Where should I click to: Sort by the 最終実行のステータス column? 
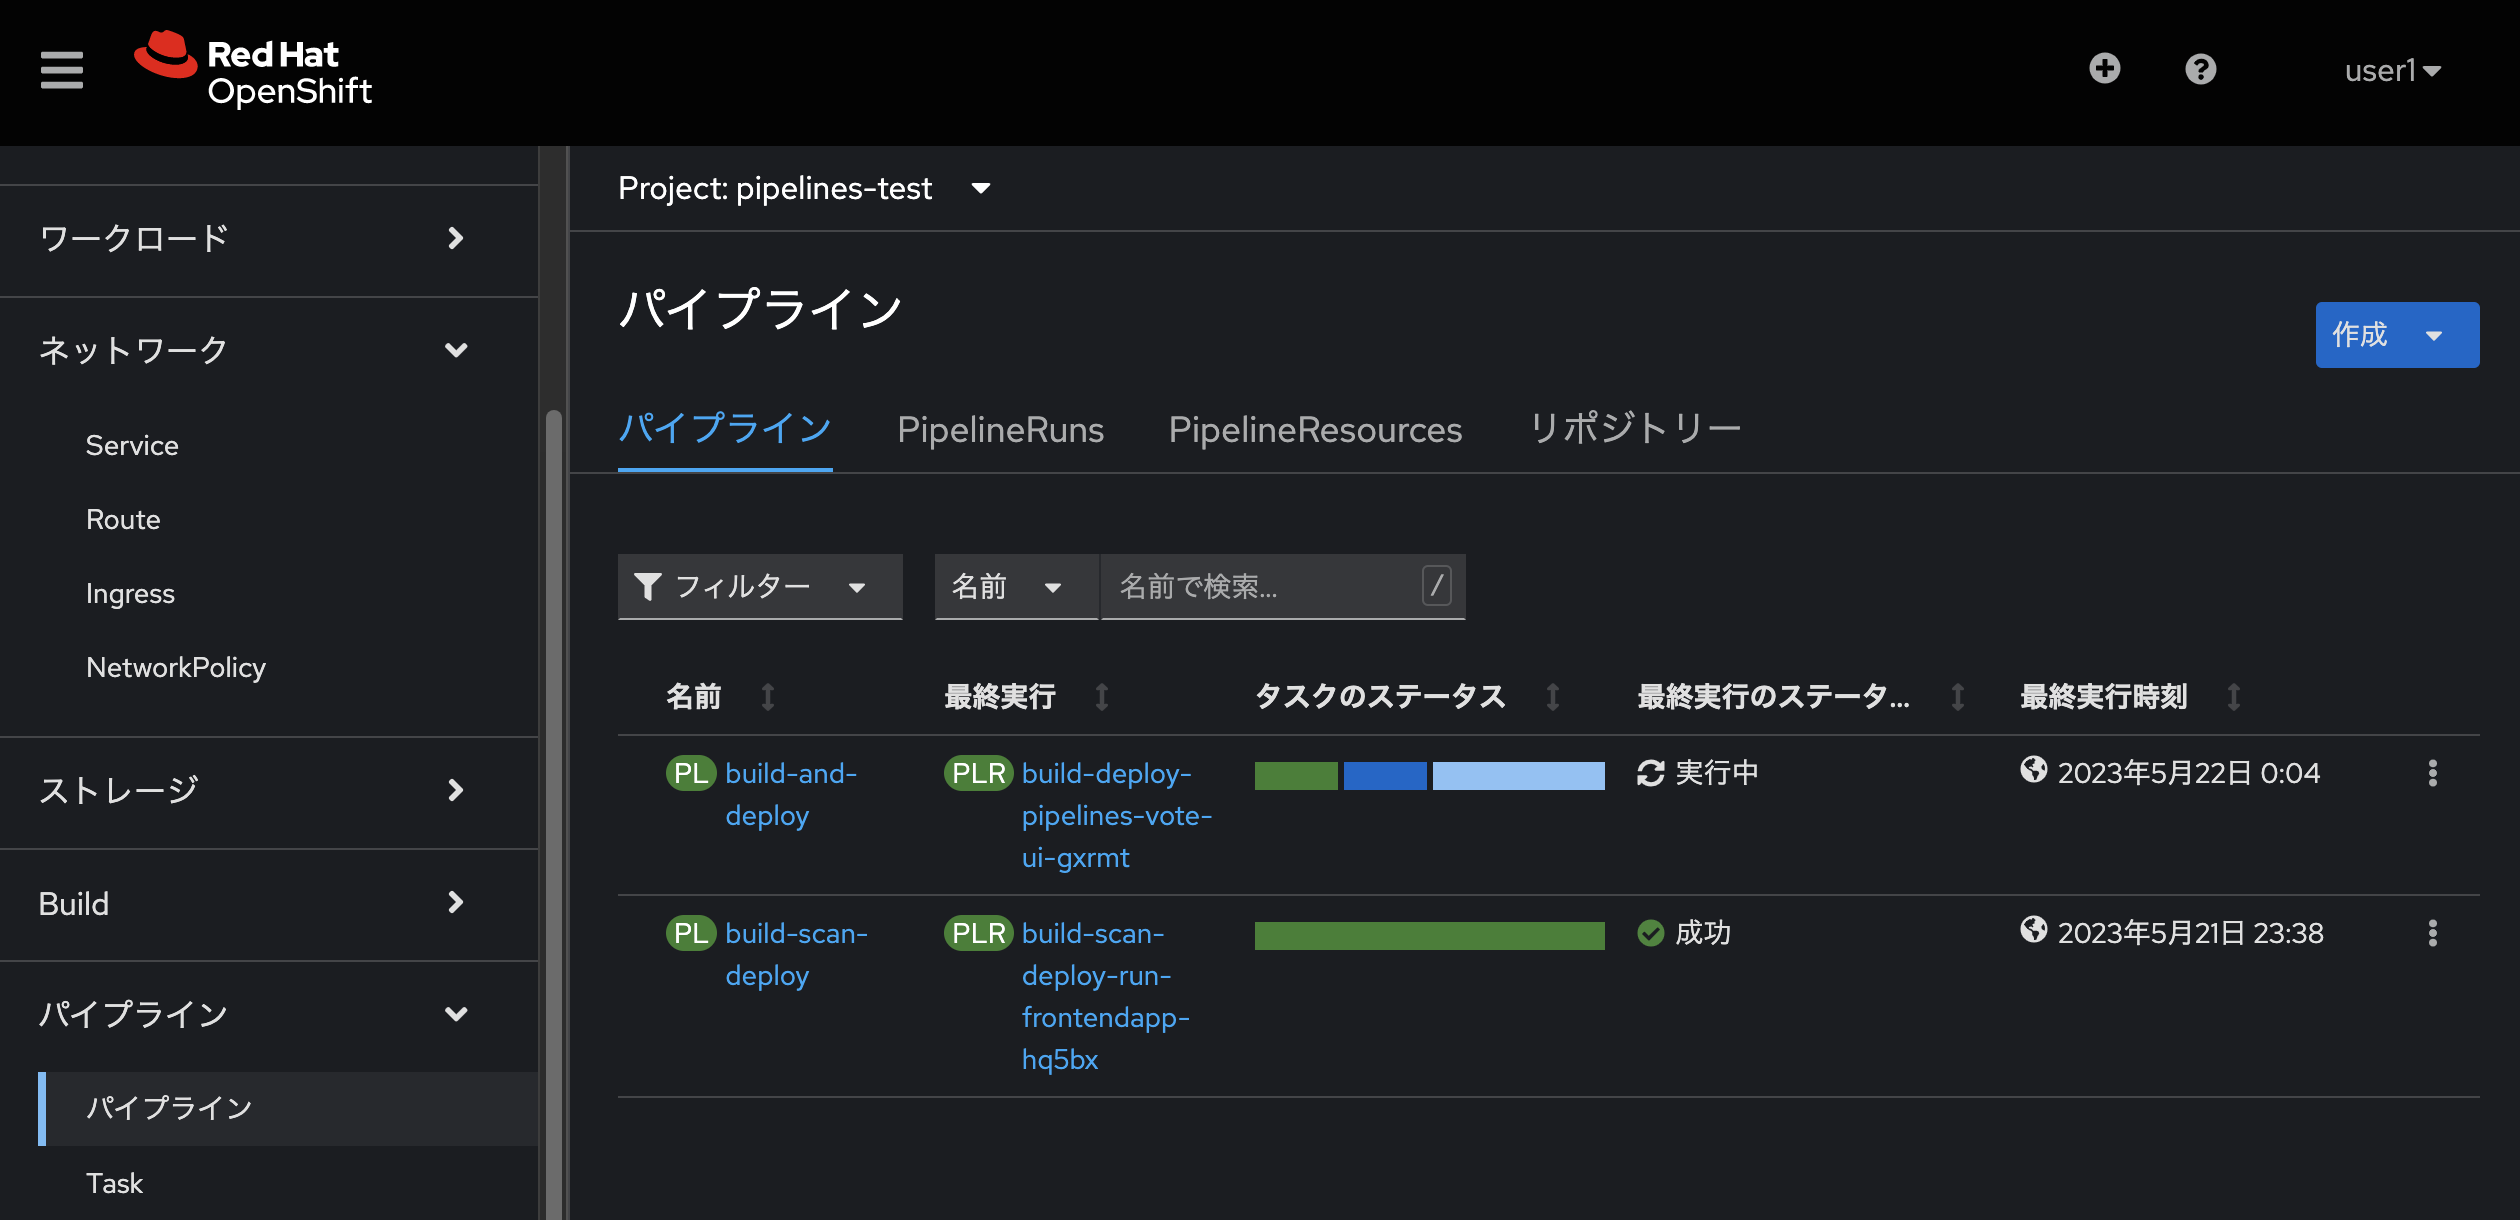click(1802, 696)
